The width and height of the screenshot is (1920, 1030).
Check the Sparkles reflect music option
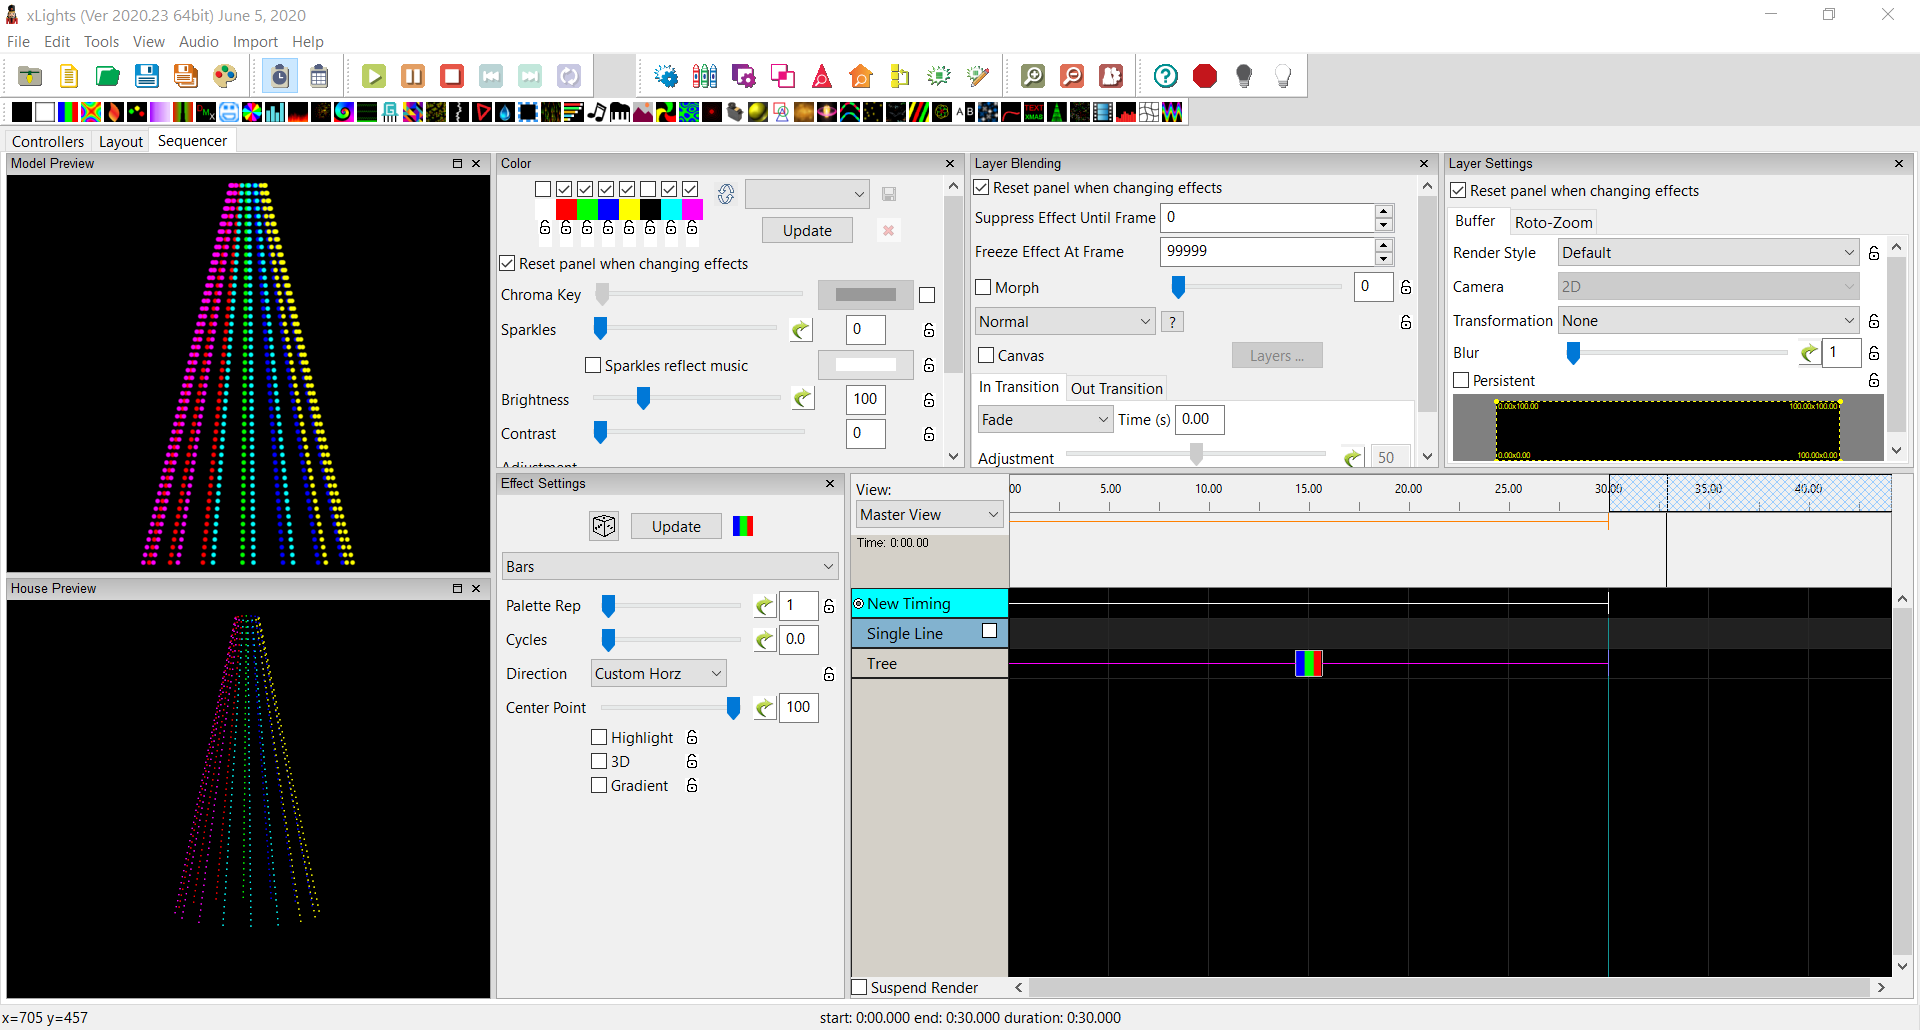point(593,364)
